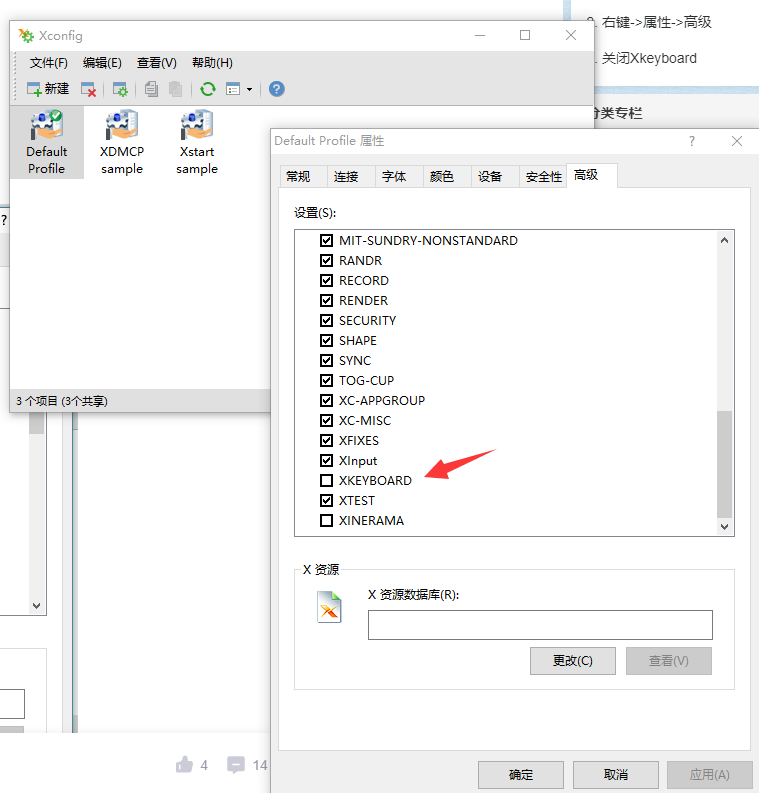The height and width of the screenshot is (793, 759).
Task: Click the settings list scrollbar thumb
Action: (x=724, y=464)
